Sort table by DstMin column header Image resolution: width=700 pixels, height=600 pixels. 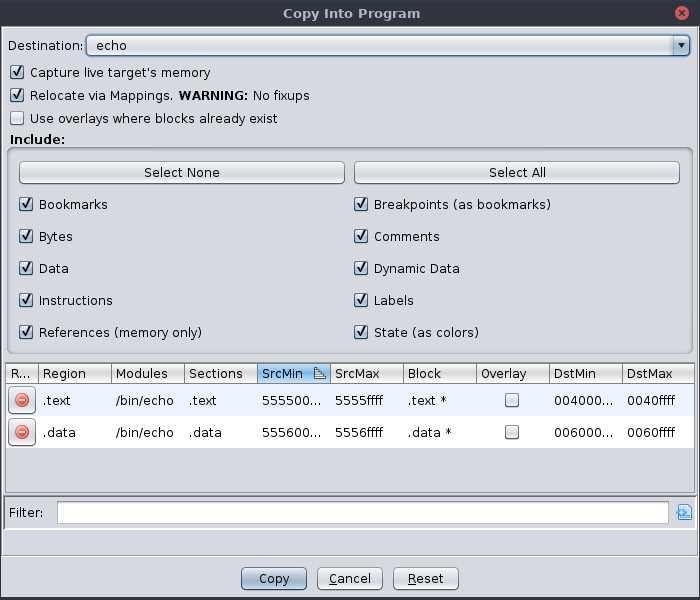[x=583, y=373]
